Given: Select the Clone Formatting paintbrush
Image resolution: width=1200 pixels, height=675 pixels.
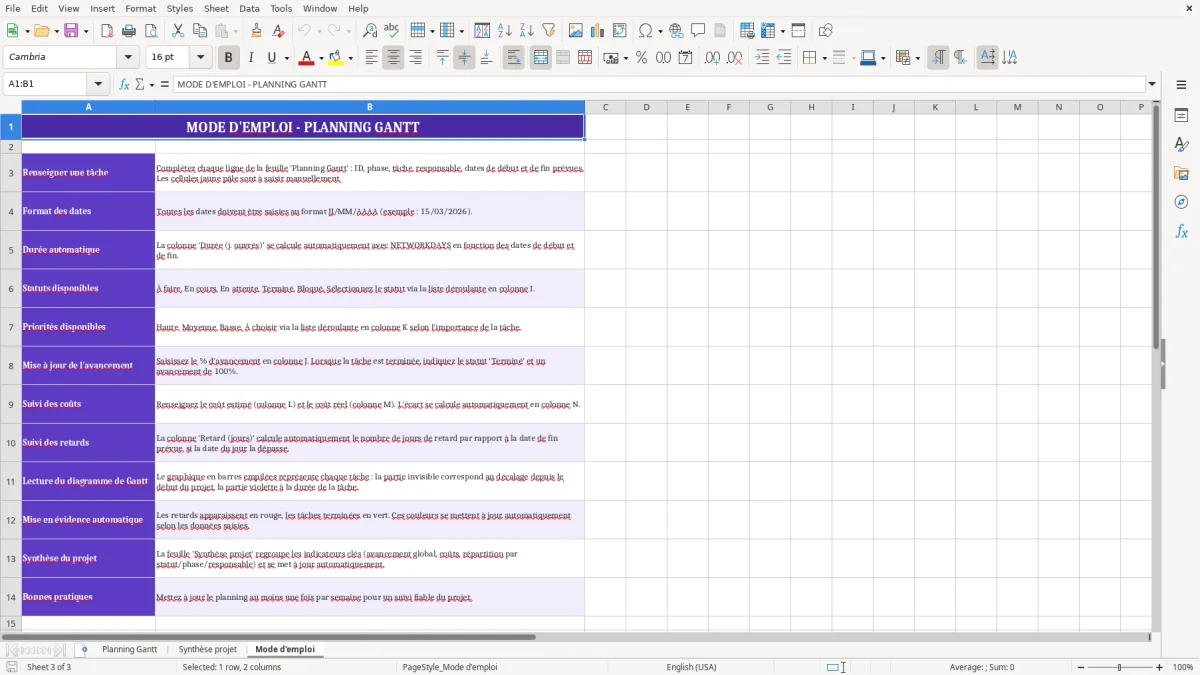Looking at the screenshot, I should click(257, 31).
